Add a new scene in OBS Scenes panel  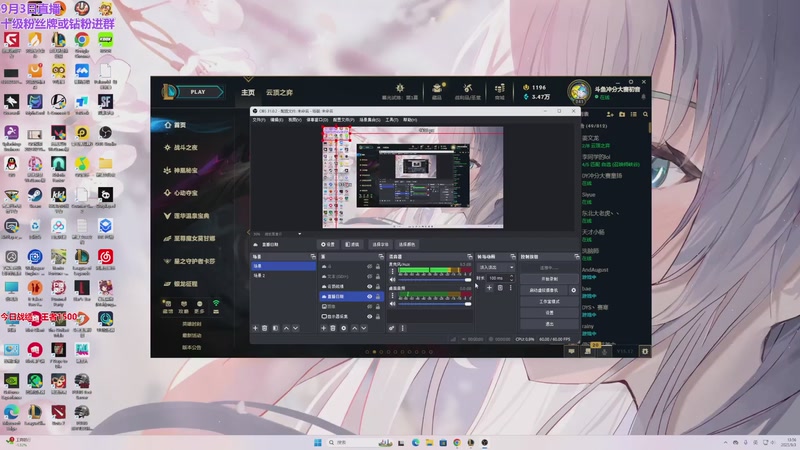(x=255, y=328)
